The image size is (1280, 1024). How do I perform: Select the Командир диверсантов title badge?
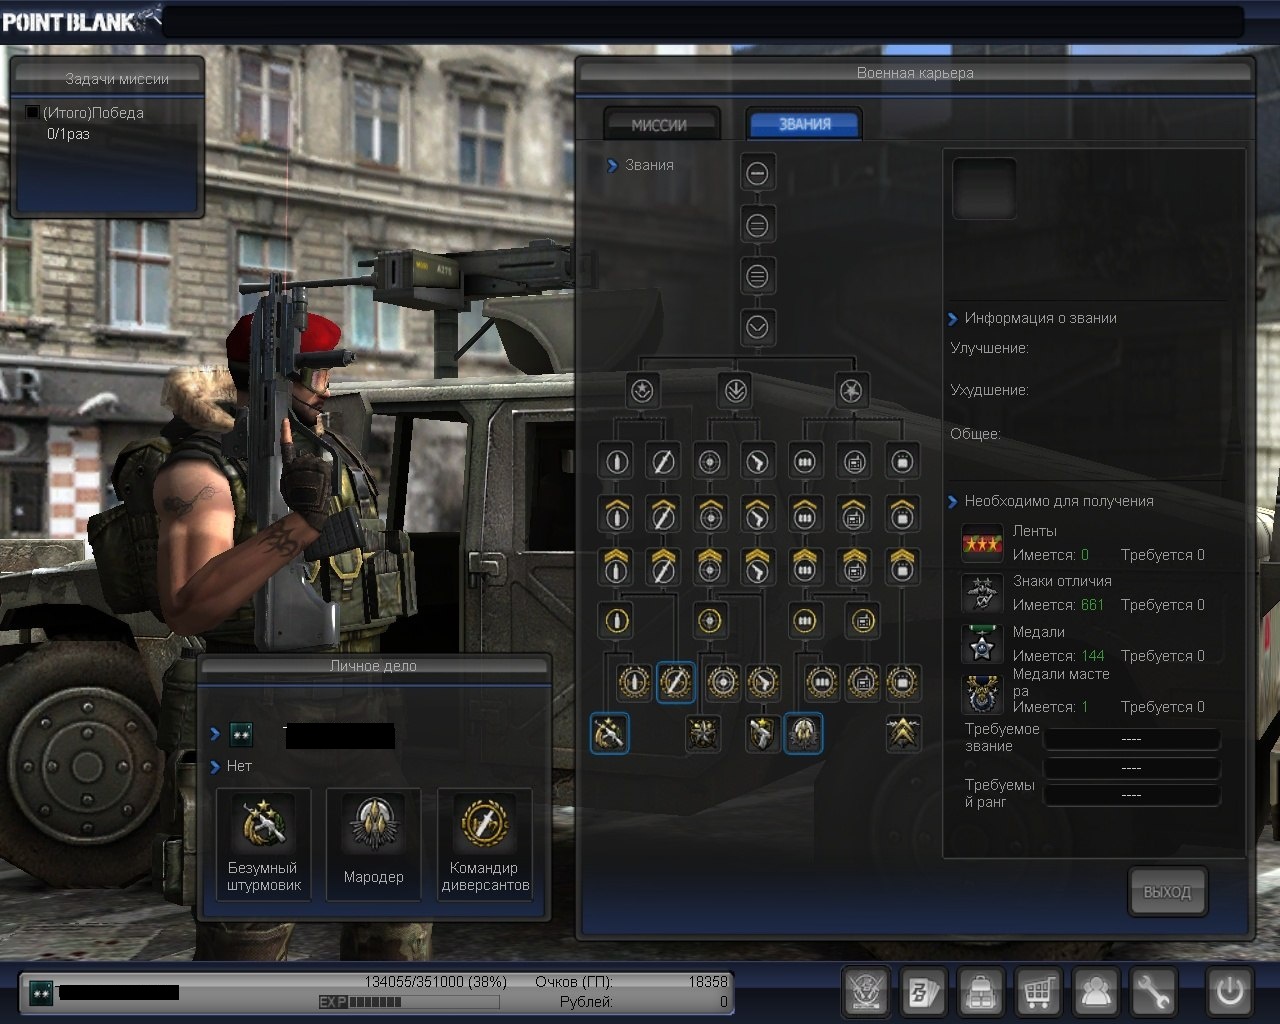(485, 844)
